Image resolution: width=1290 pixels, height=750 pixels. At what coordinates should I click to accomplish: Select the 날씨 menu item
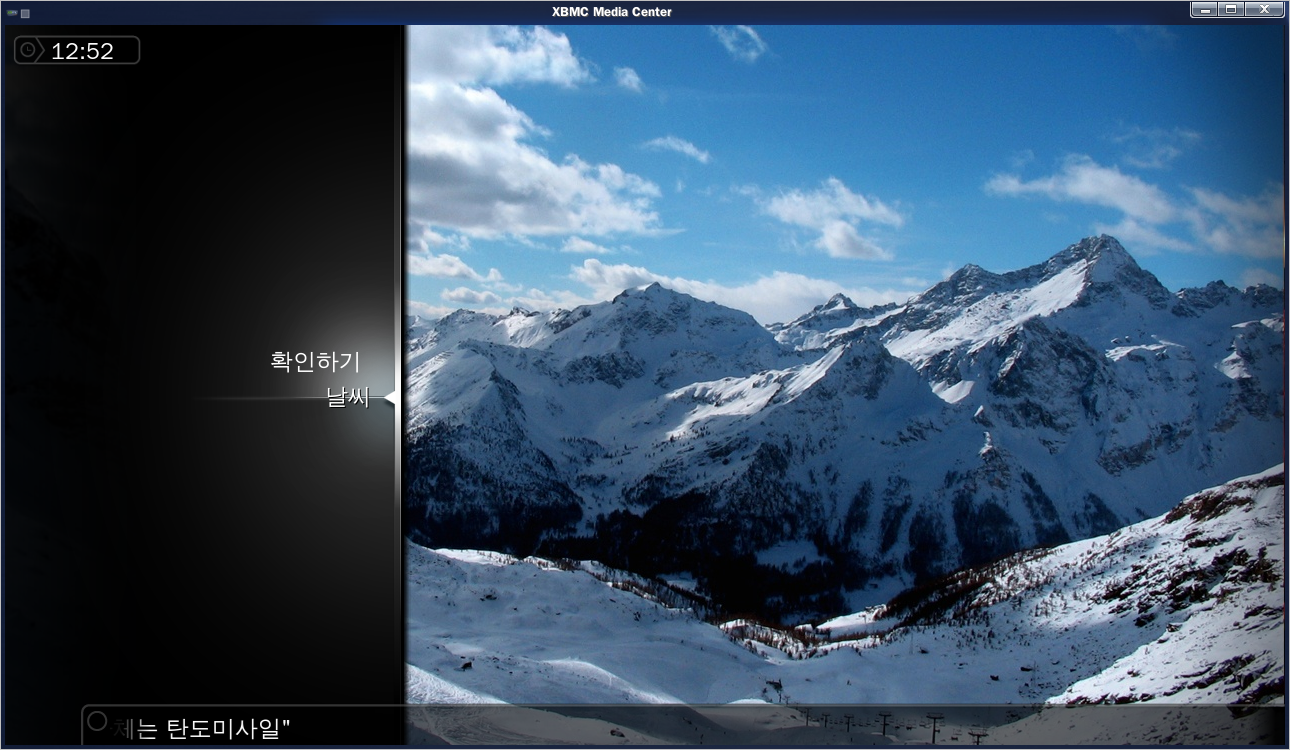(347, 397)
